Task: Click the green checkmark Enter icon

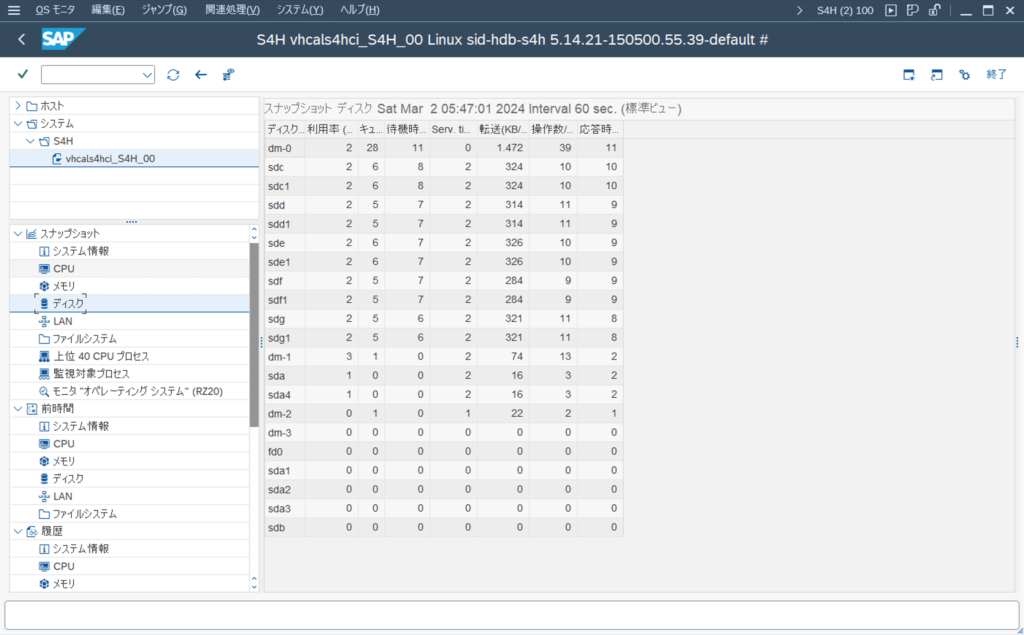Action: click(x=22, y=75)
